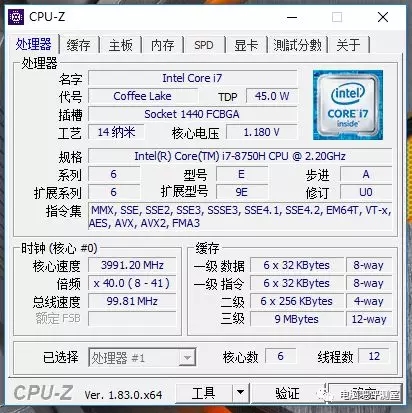Viewport: 412px width, 413px height.
Task: Open the 測試分數 benchmark tab
Action: [x=297, y=45]
